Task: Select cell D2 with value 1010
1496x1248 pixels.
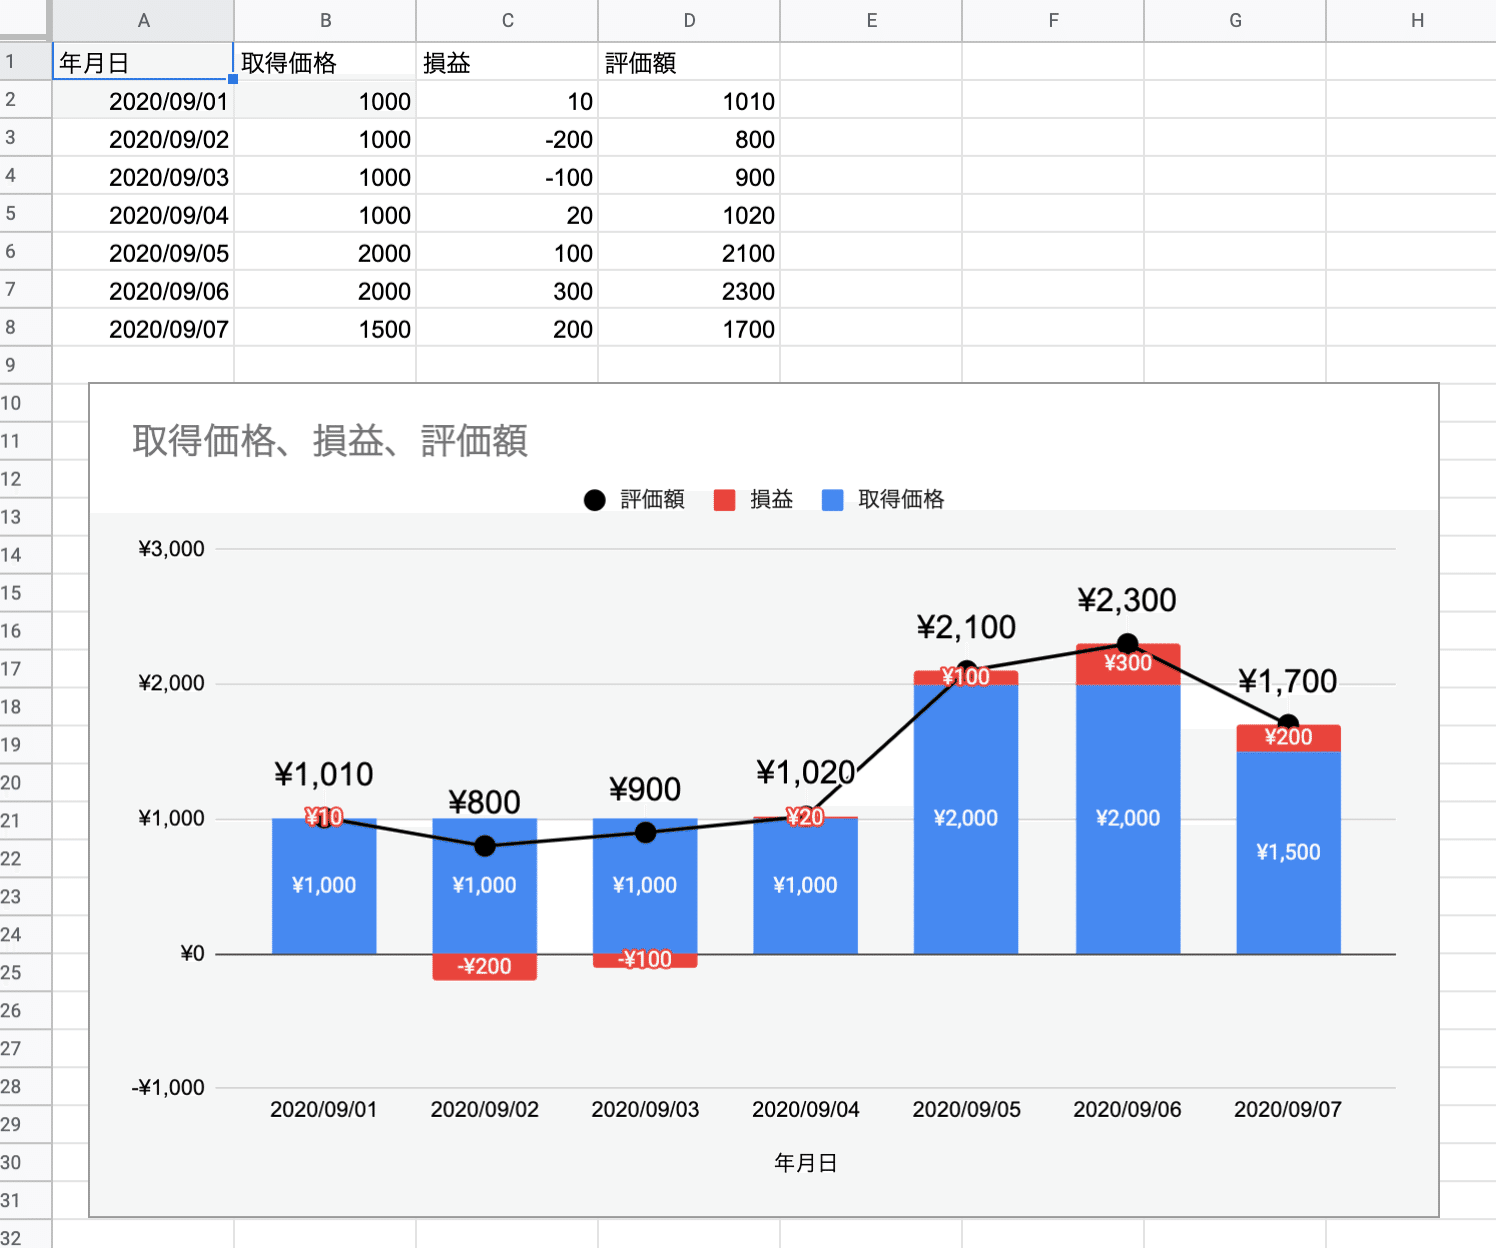Action: tap(689, 101)
